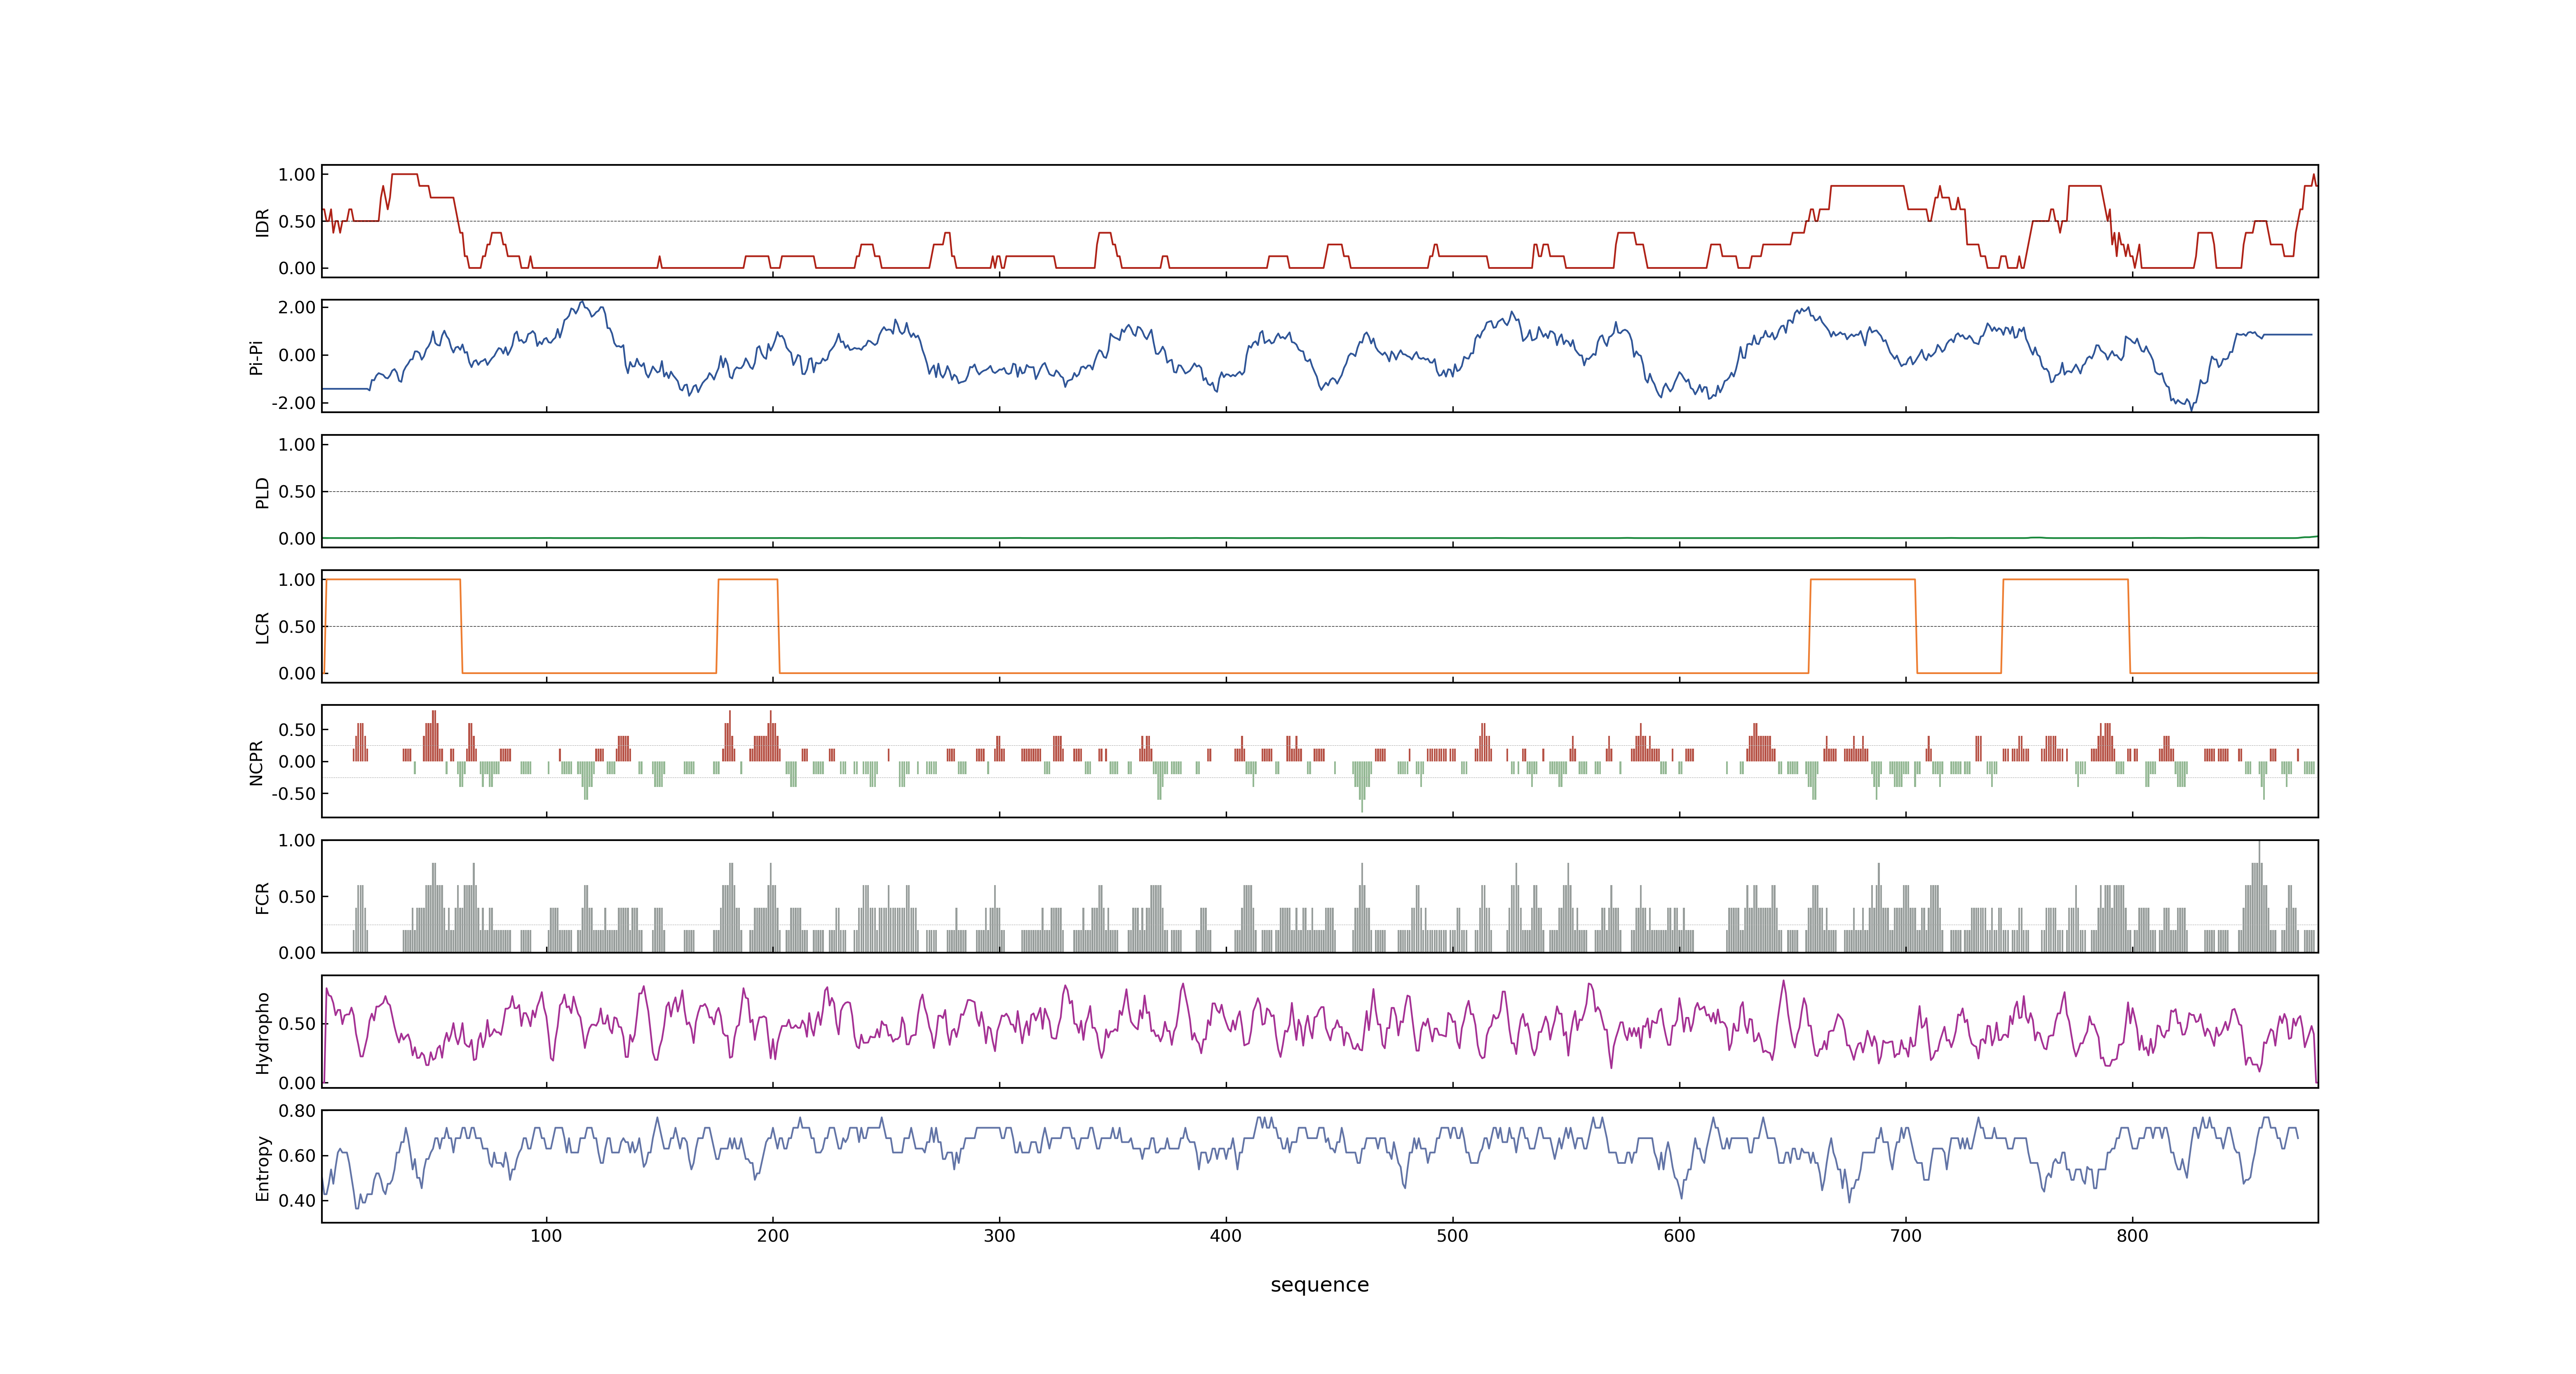
Task: Click the x-axis tick label 700
Action: (1905, 1236)
